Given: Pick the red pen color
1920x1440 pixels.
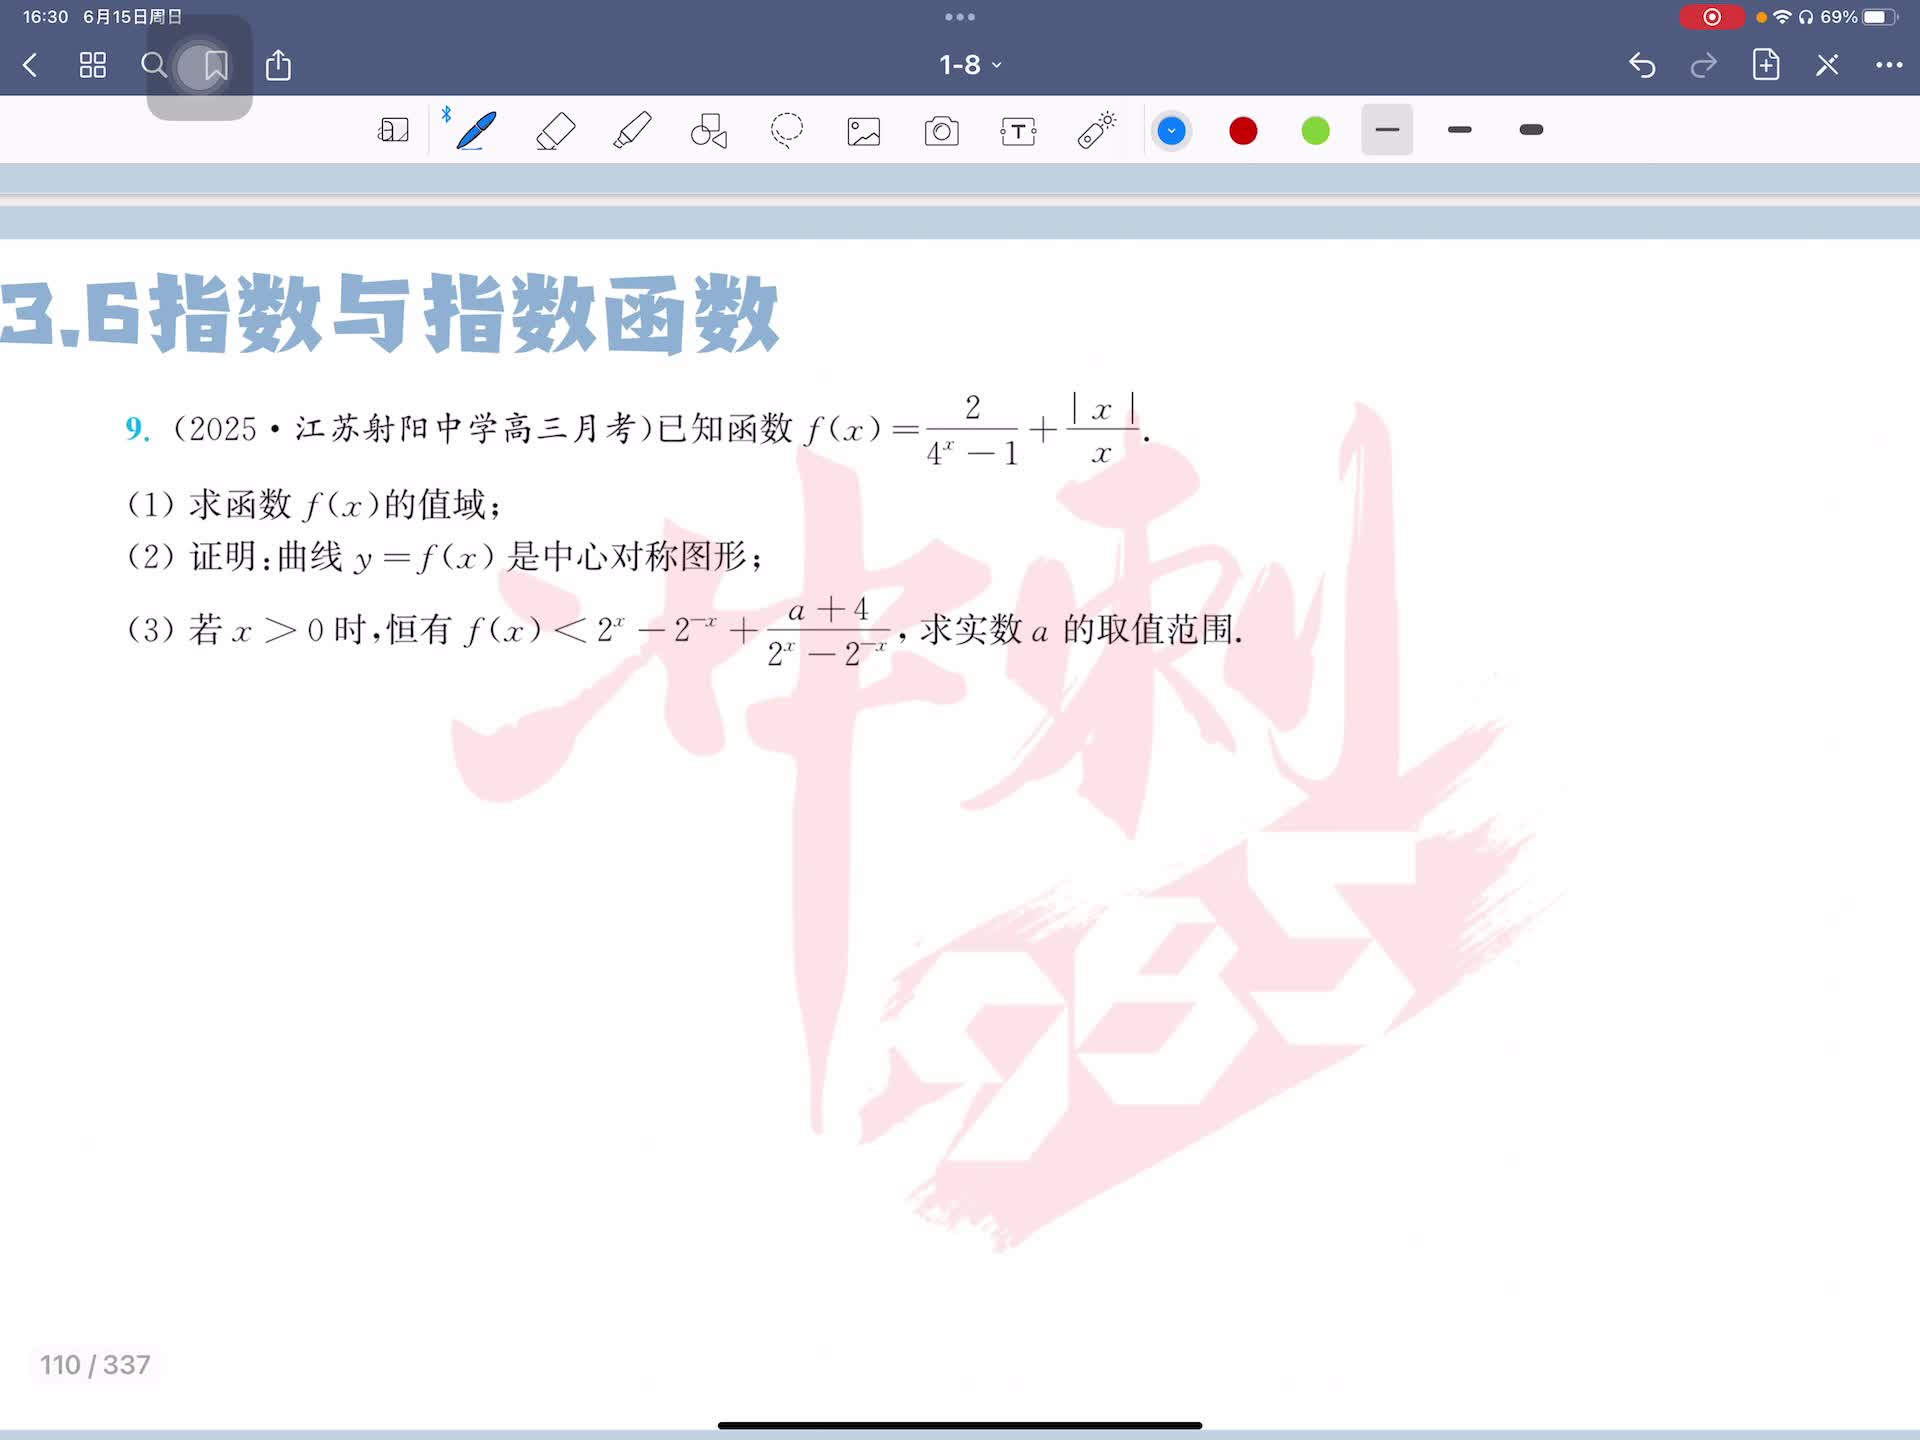Looking at the screenshot, I should [x=1243, y=131].
